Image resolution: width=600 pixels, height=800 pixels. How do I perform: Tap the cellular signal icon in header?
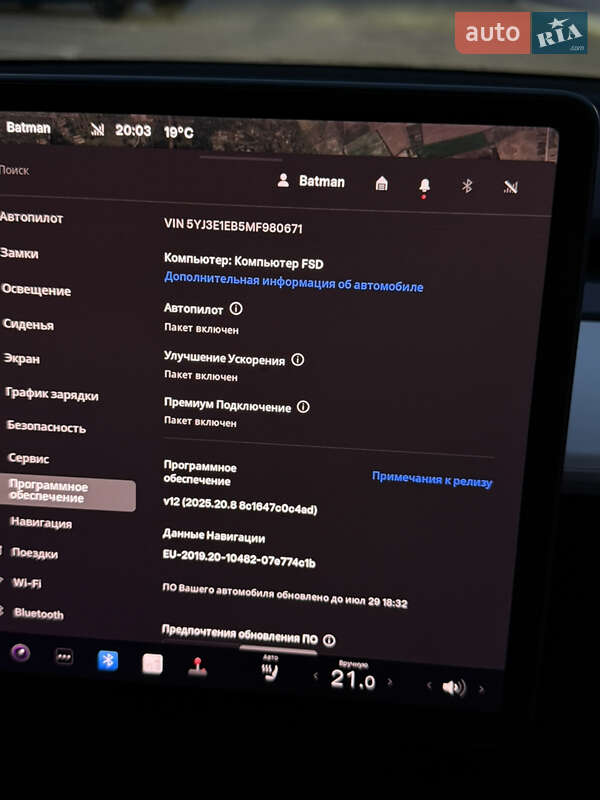point(511,187)
